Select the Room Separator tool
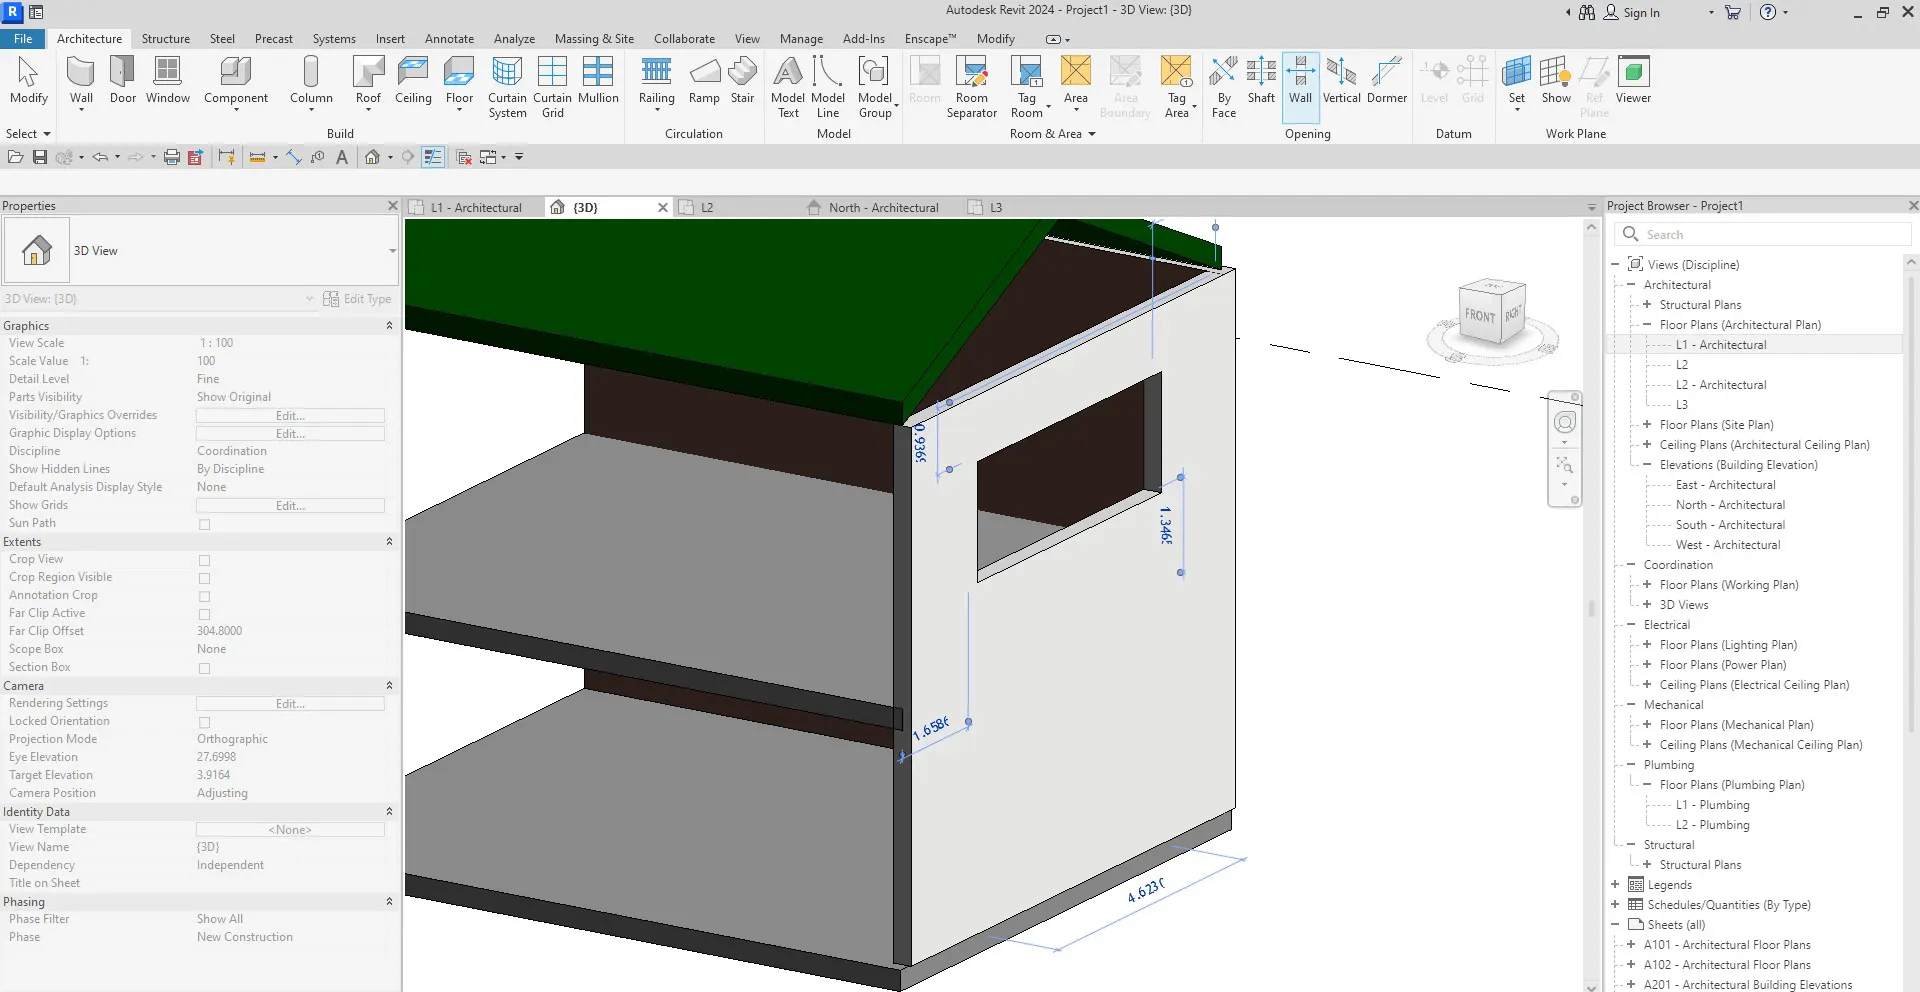Image resolution: width=1920 pixels, height=992 pixels. pos(972,87)
